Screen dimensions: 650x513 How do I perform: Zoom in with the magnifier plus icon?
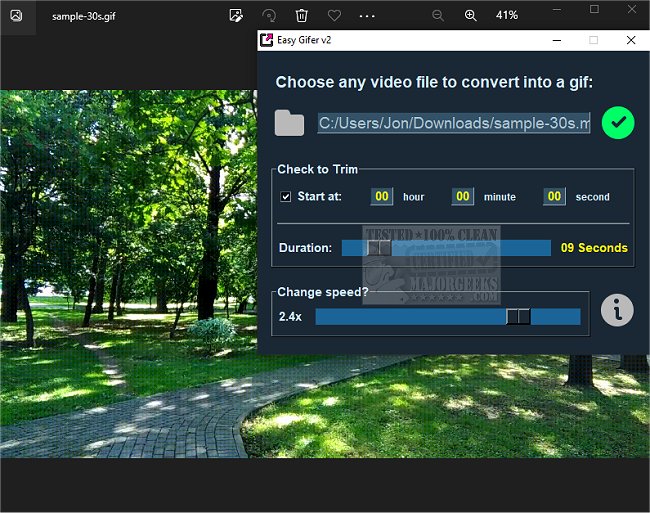pyautogui.click(x=471, y=16)
